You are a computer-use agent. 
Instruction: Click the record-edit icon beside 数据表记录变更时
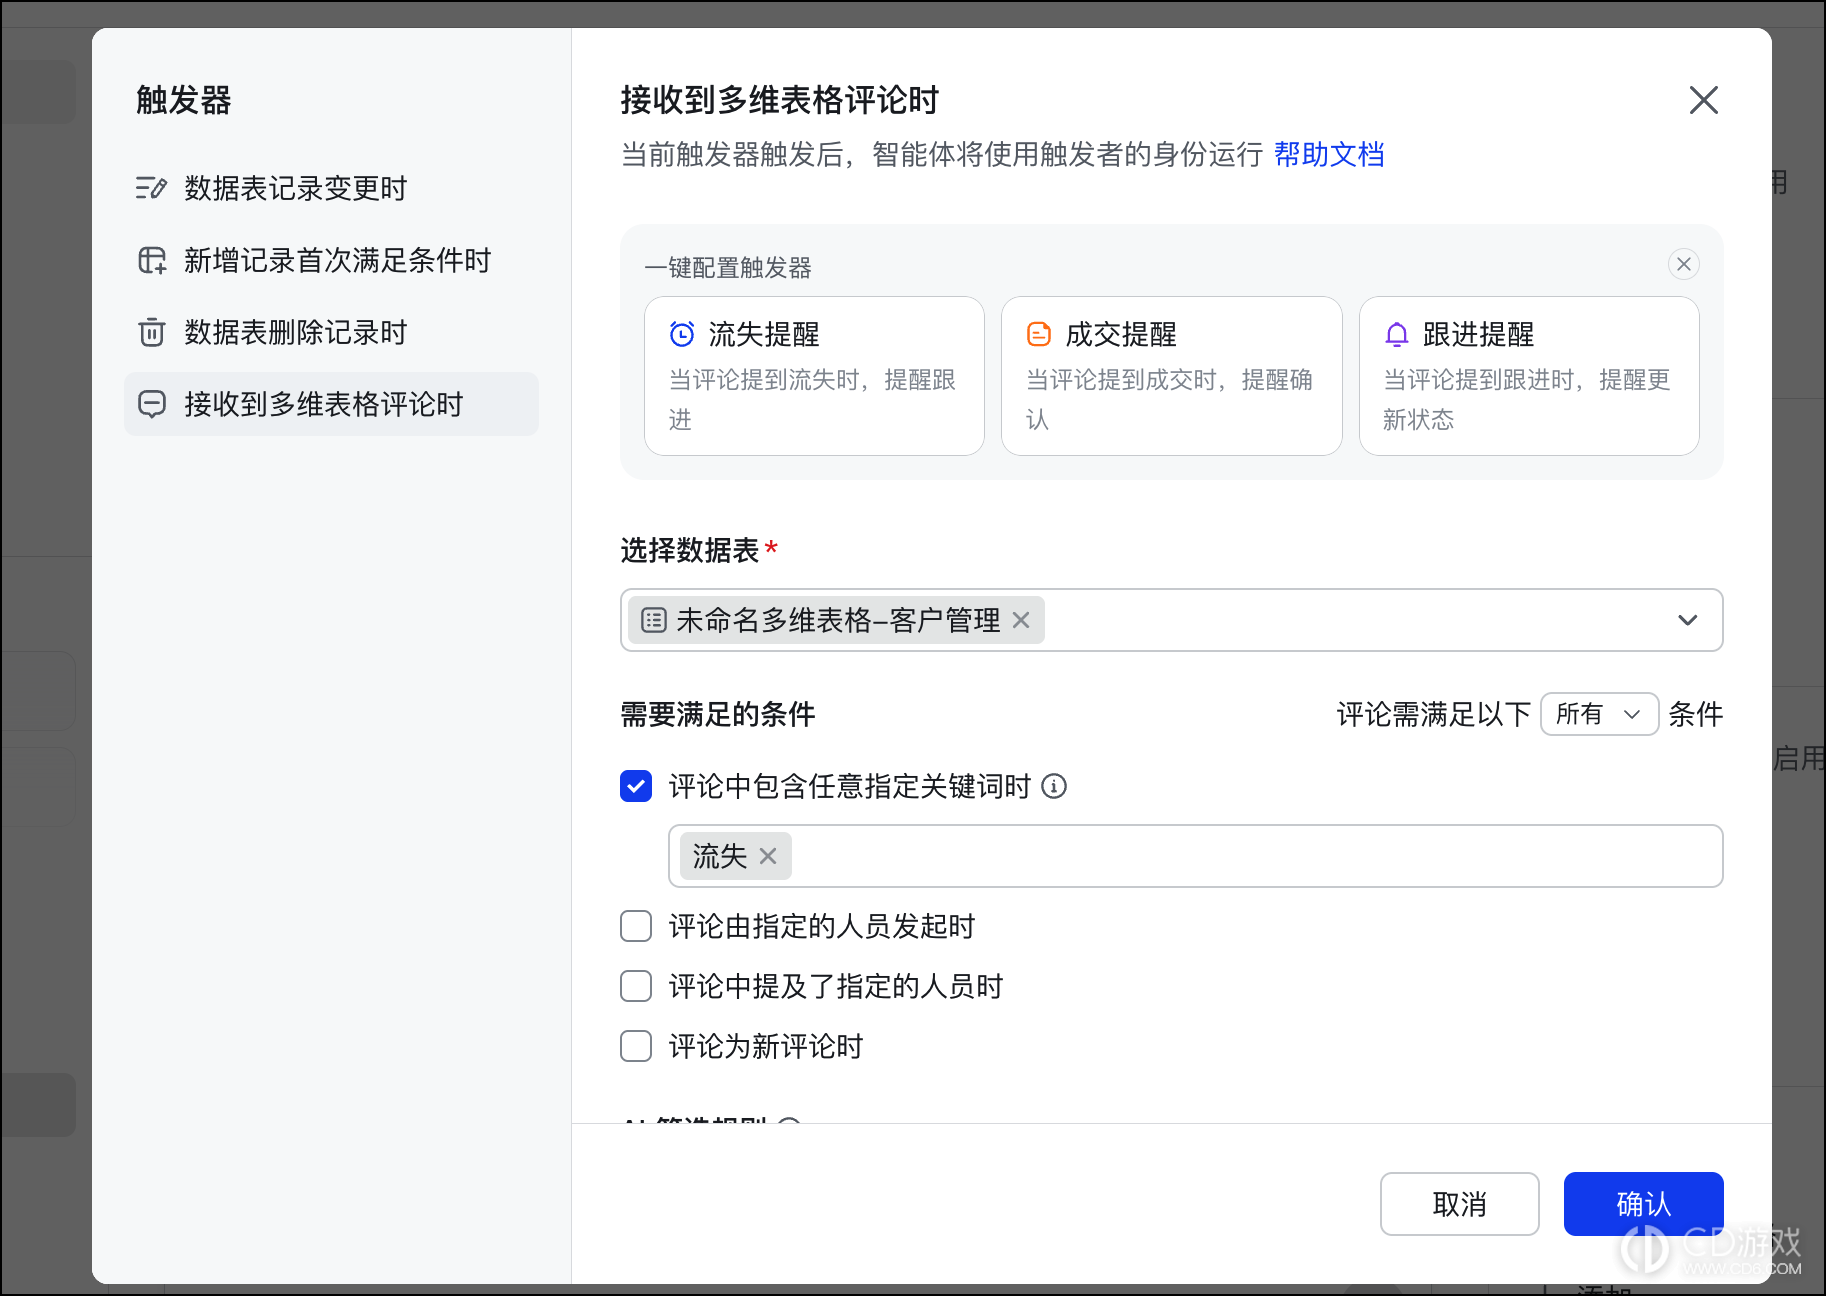click(151, 188)
